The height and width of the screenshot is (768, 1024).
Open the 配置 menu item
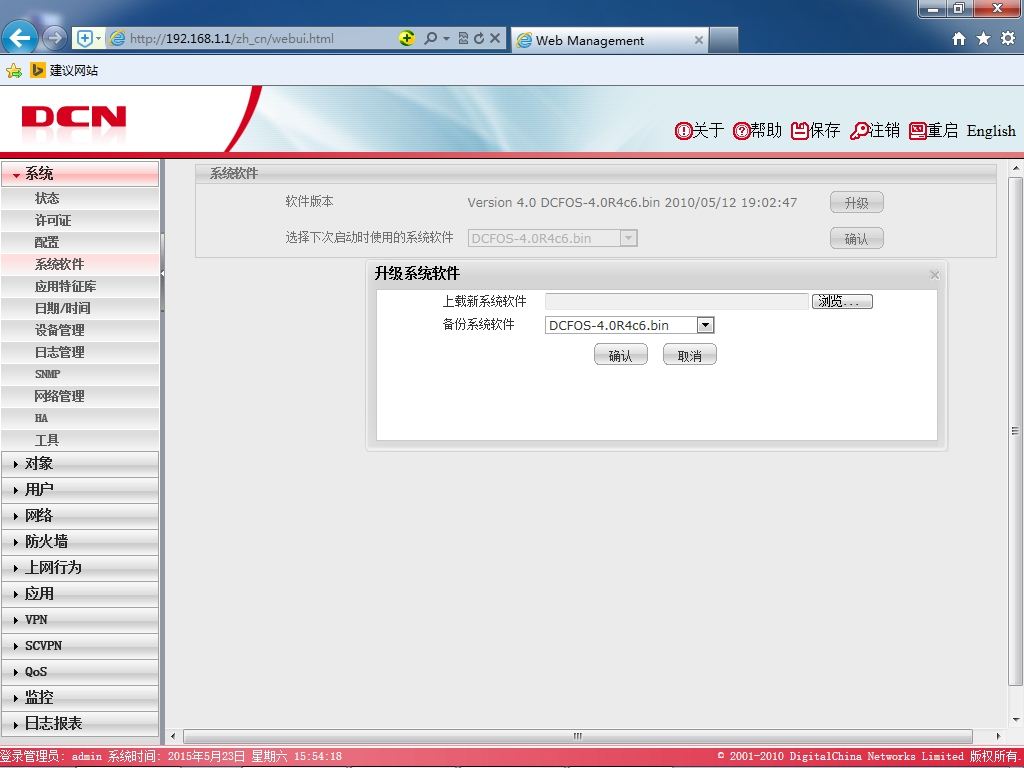(80, 242)
